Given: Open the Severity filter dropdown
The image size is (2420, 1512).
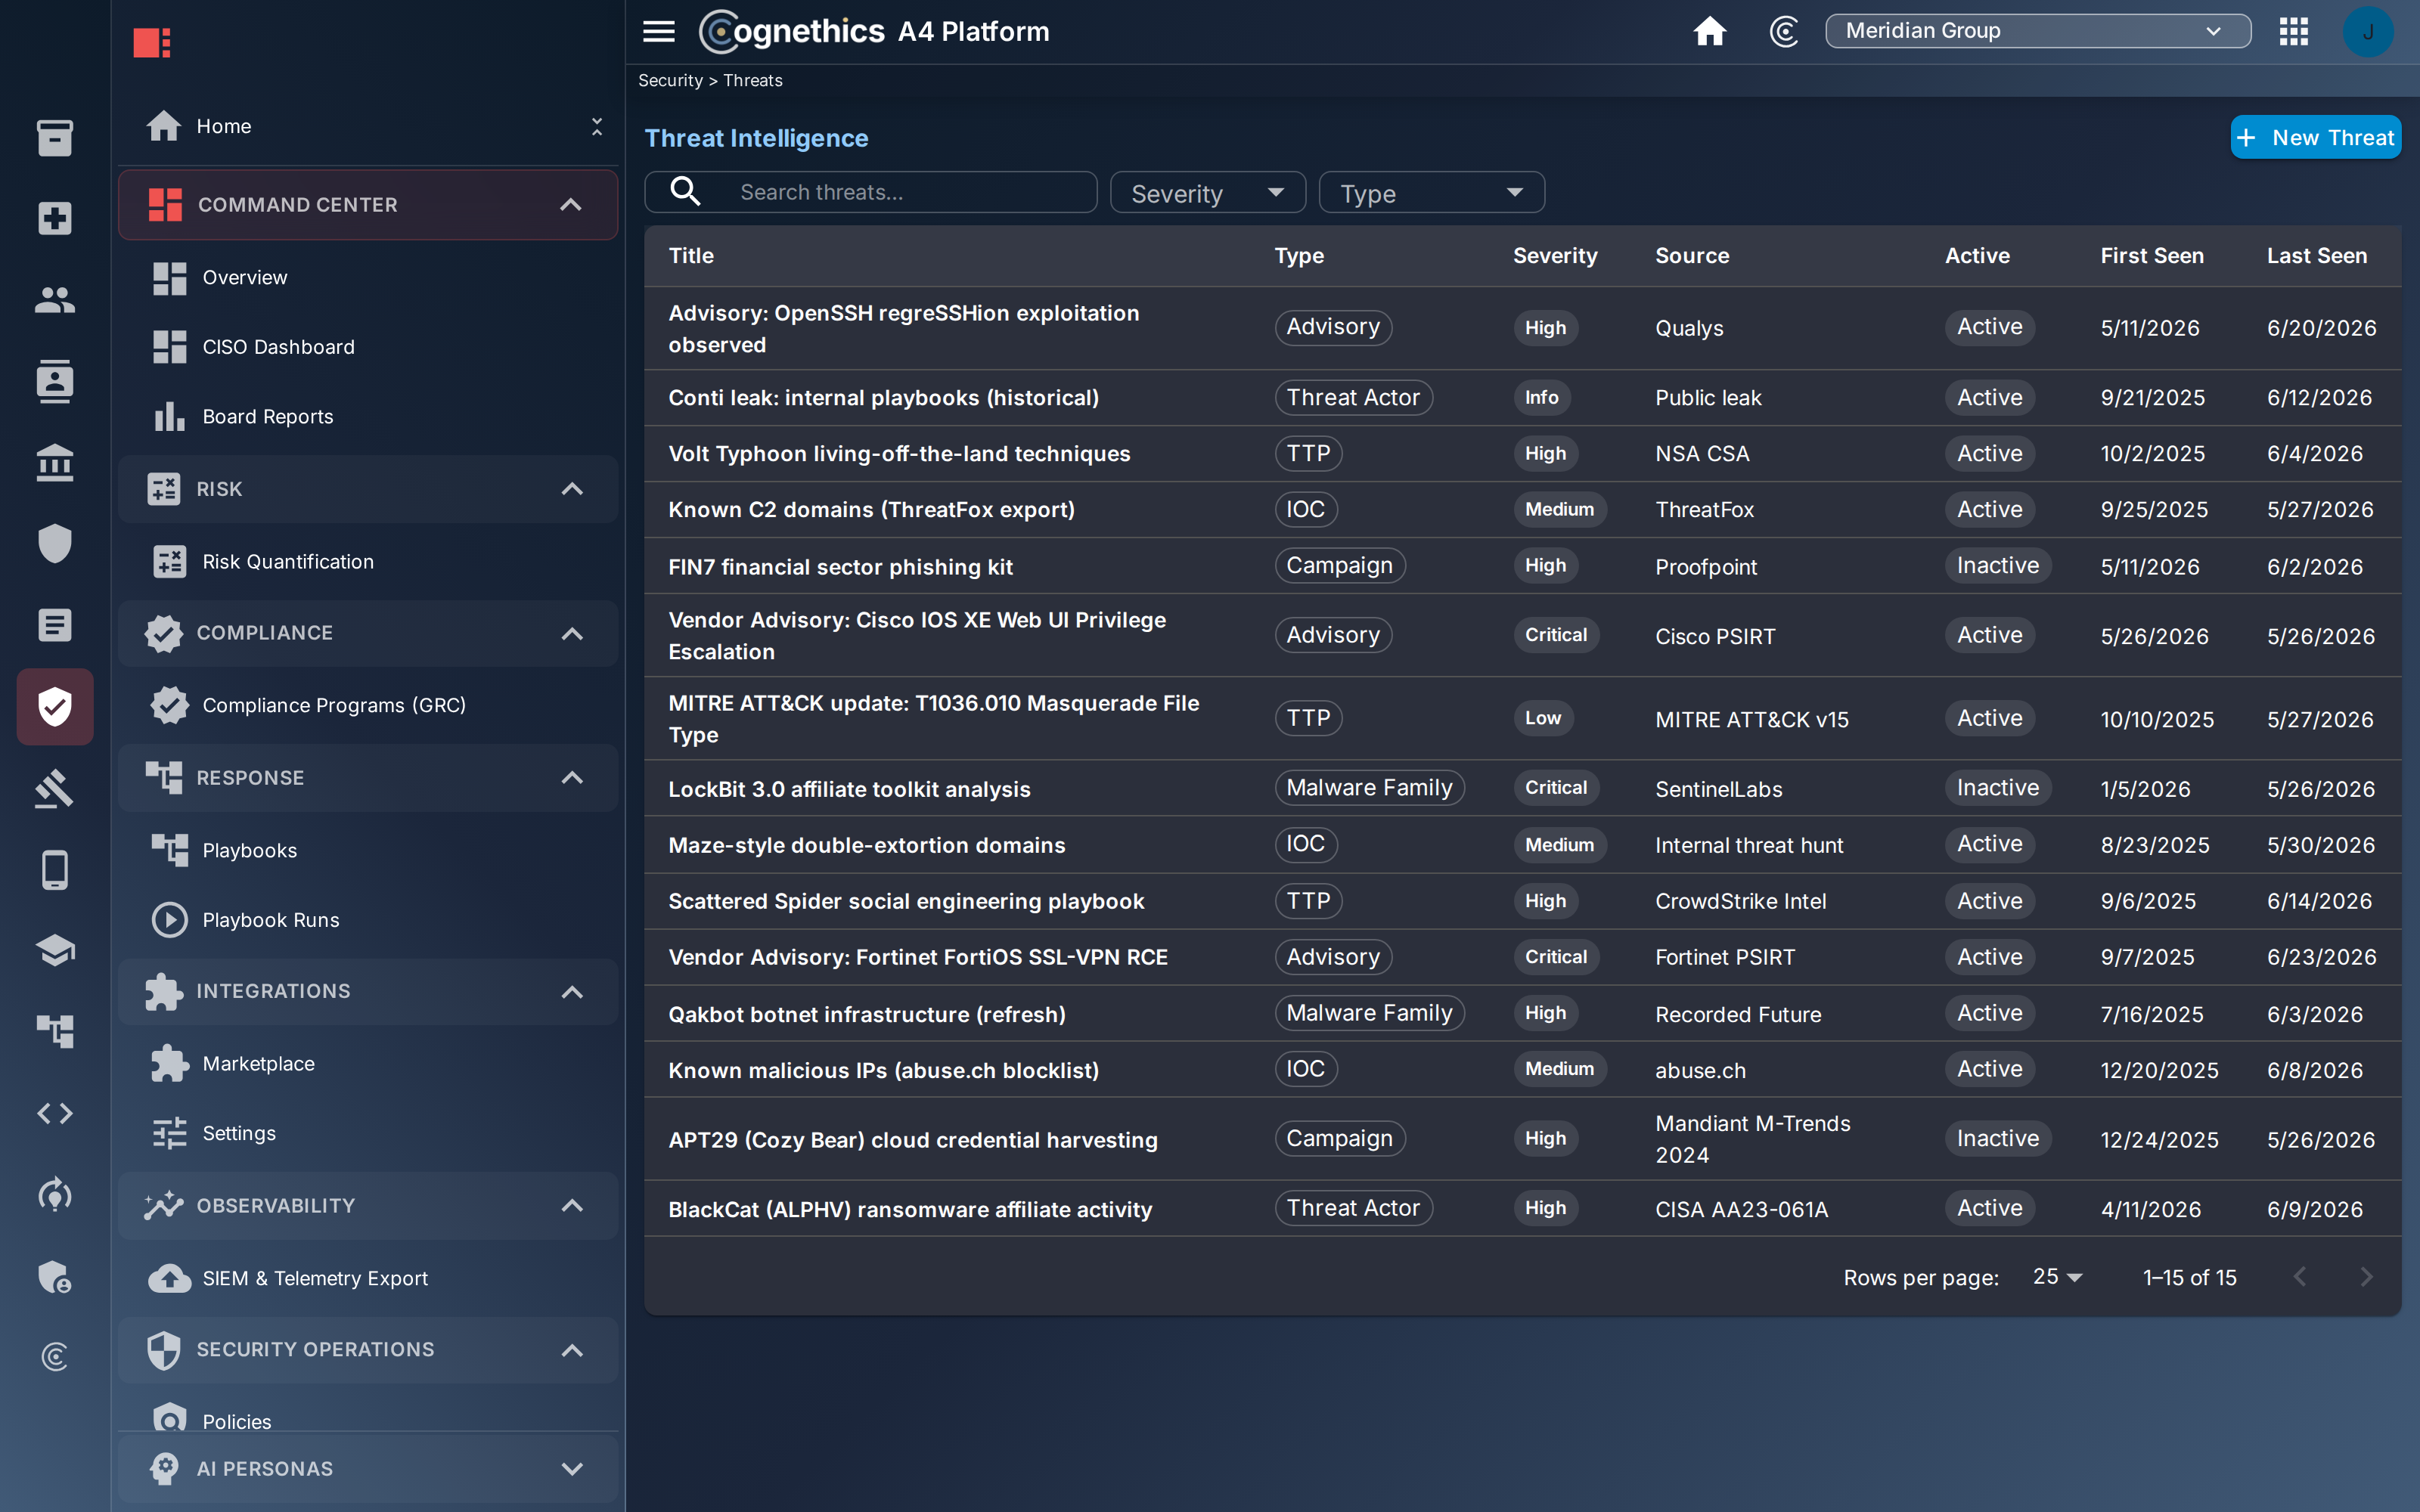Looking at the screenshot, I should [1207, 192].
